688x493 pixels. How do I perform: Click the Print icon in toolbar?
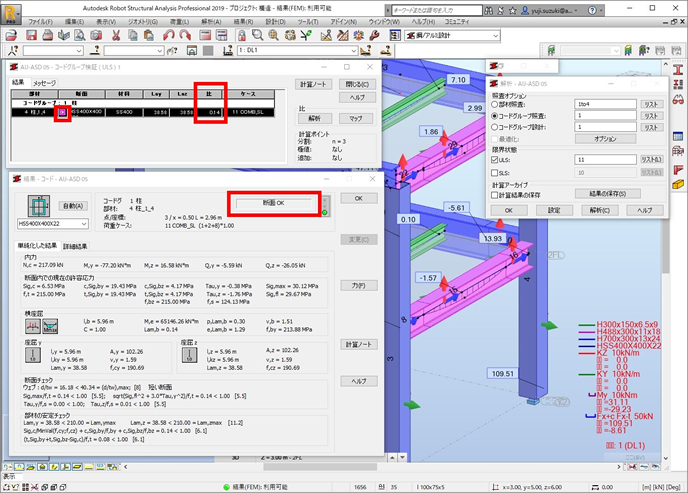(47, 36)
